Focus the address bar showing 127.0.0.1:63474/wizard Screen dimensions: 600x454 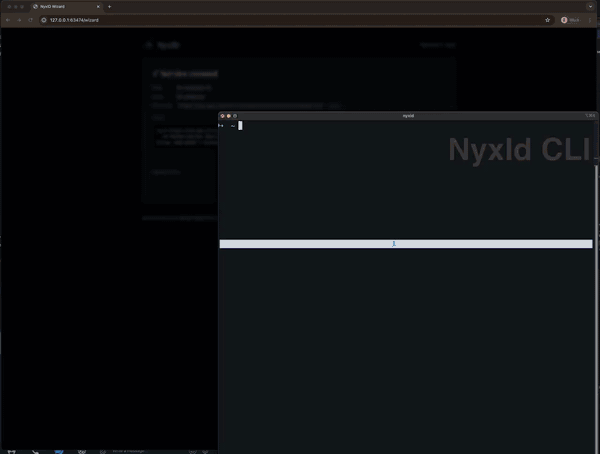(295, 20)
